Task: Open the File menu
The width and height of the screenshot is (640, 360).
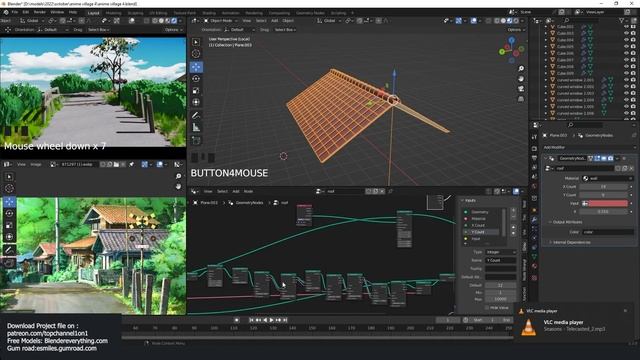Action: [15, 12]
